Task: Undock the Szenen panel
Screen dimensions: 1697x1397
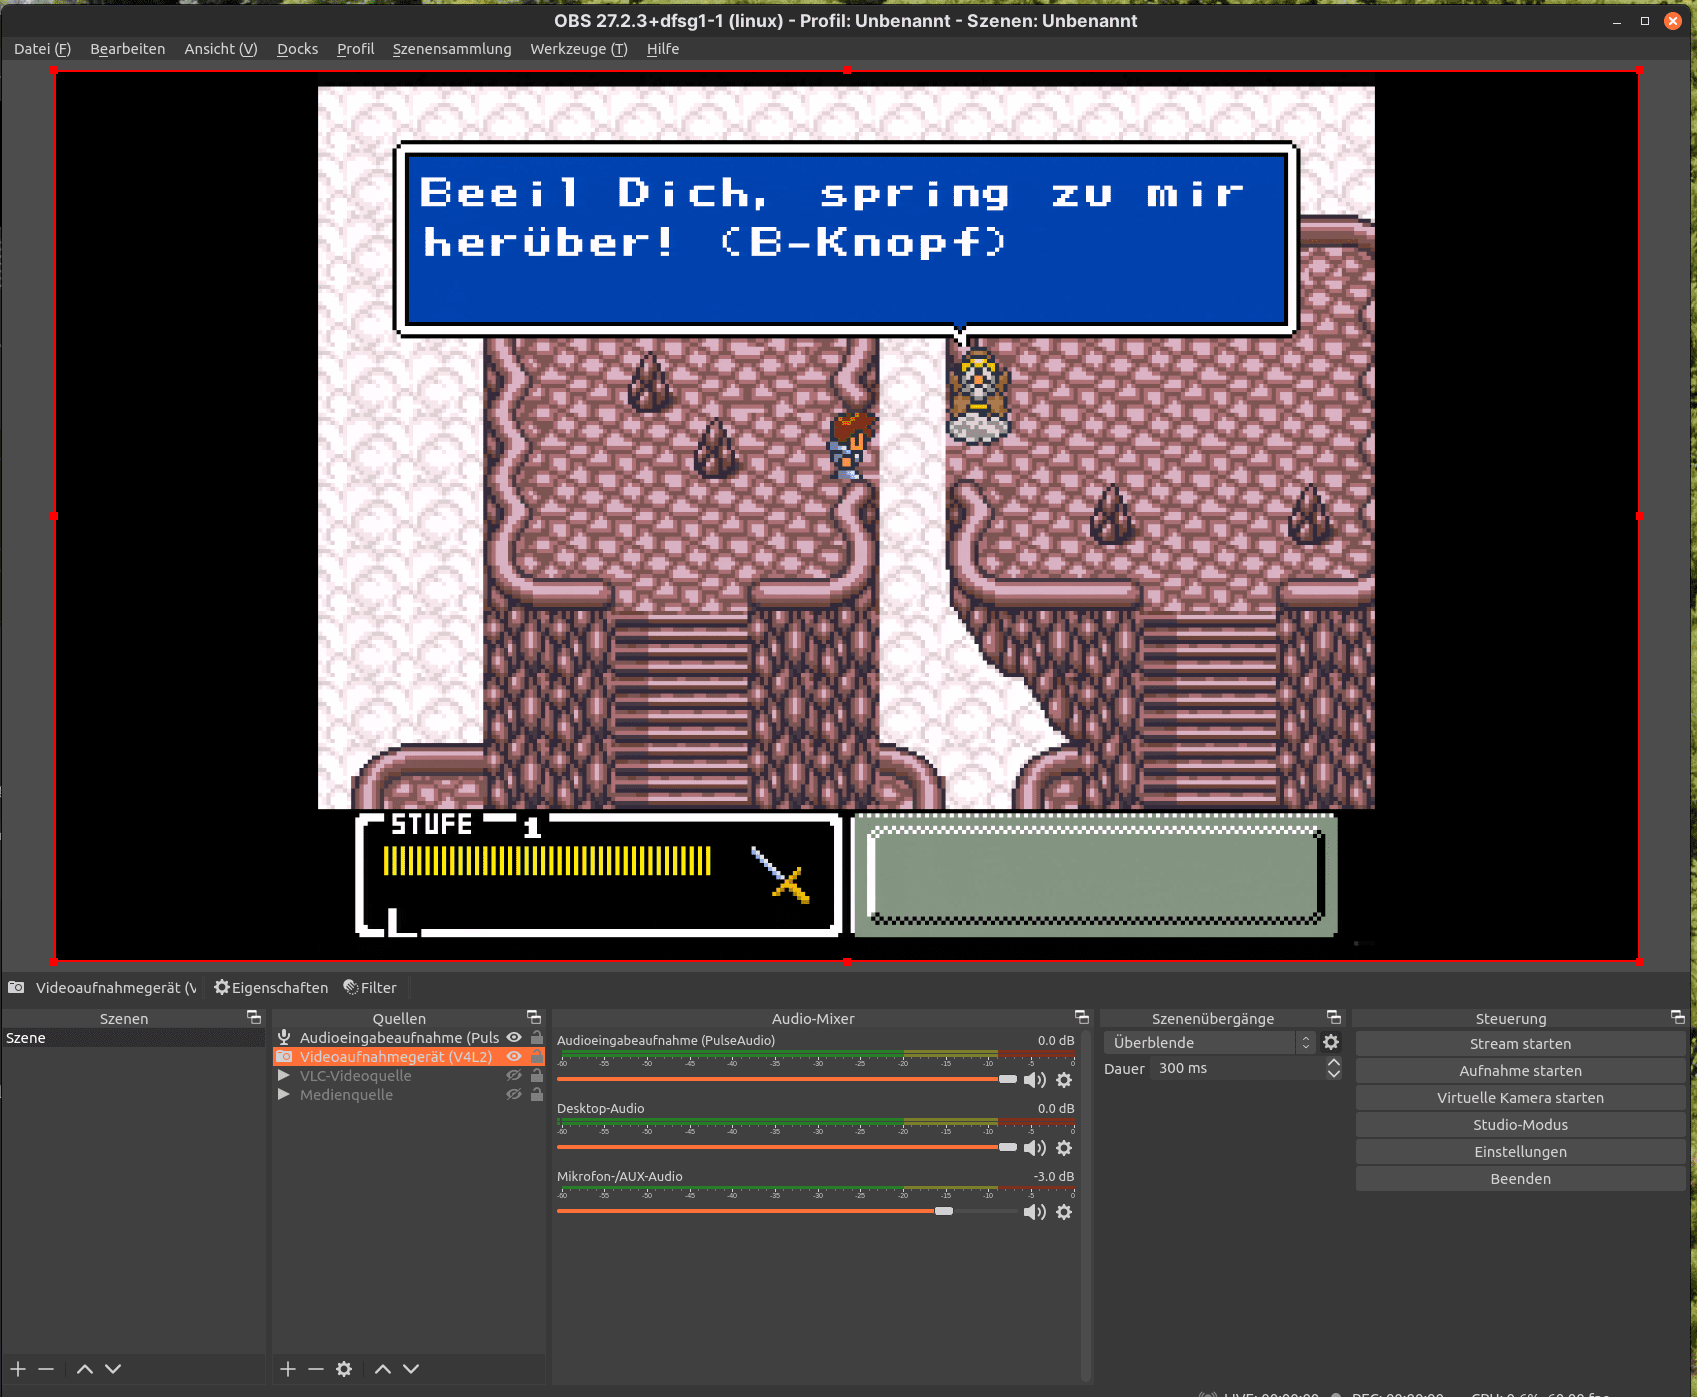Action: pyautogui.click(x=254, y=1017)
